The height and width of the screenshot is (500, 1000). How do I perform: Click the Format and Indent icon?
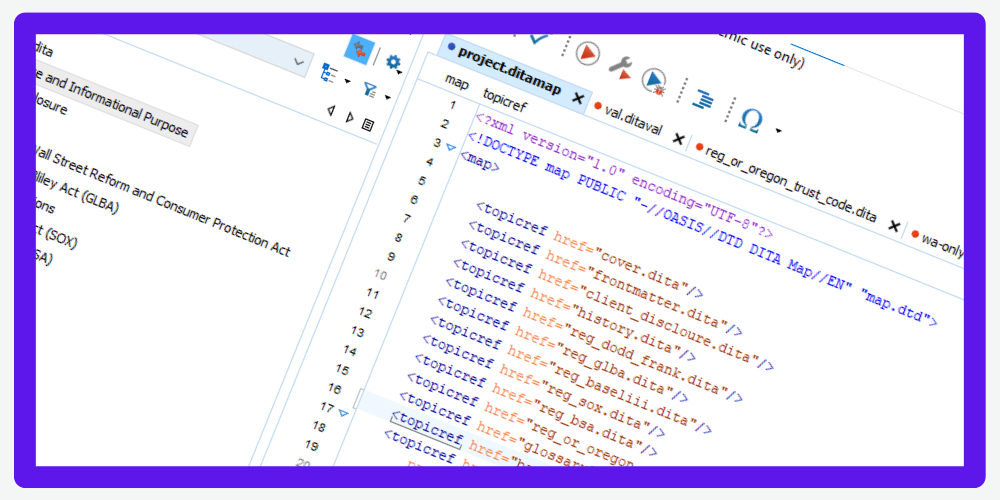pyautogui.click(x=703, y=99)
